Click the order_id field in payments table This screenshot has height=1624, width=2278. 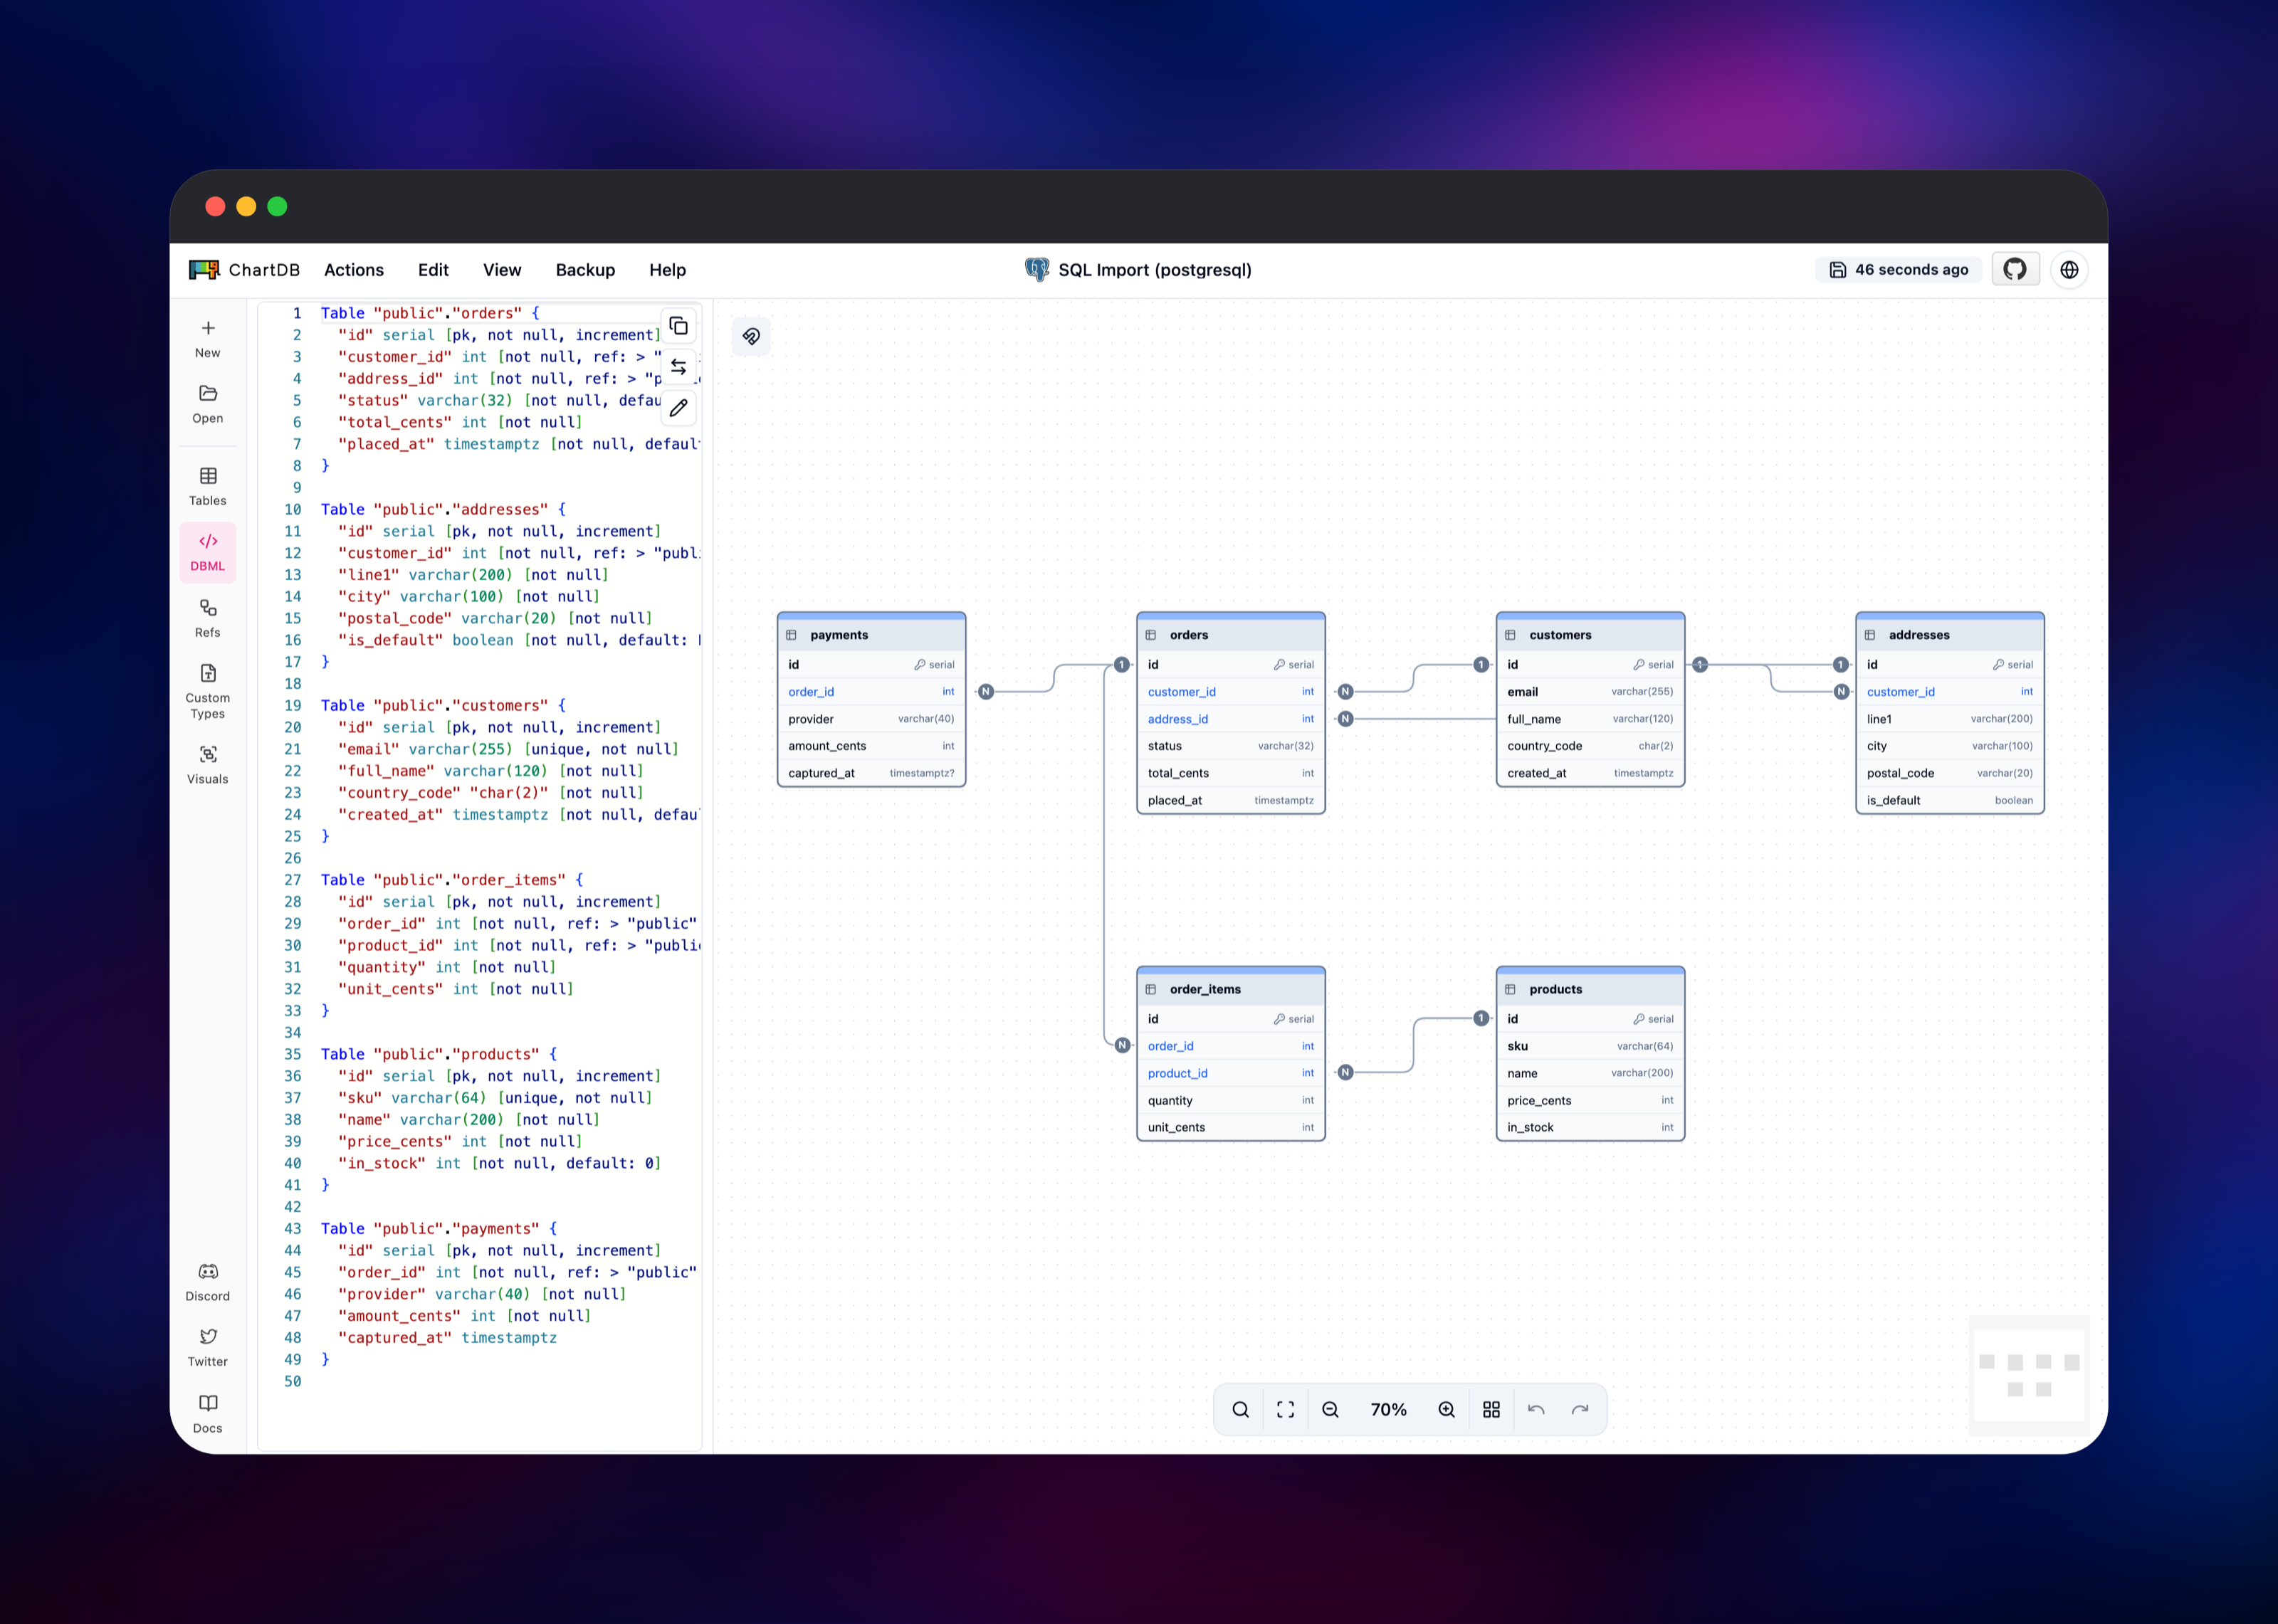pos(871,691)
